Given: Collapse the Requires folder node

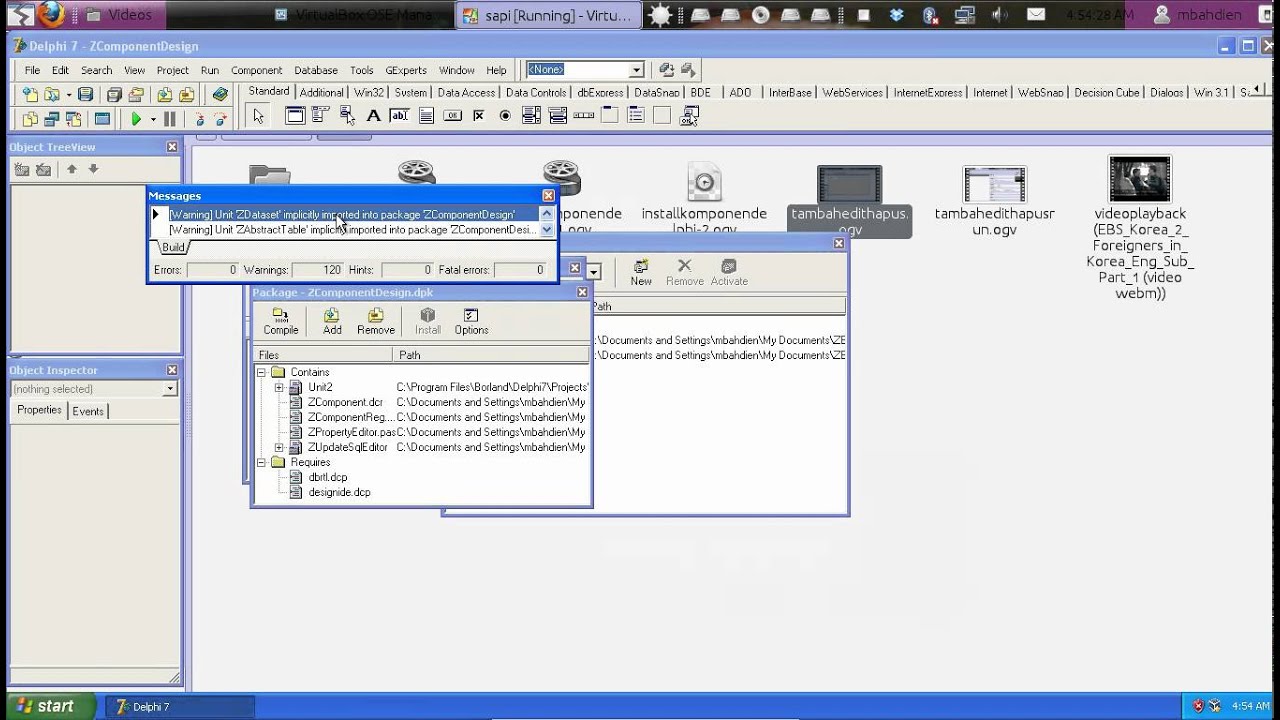Looking at the screenshot, I should click(x=262, y=462).
